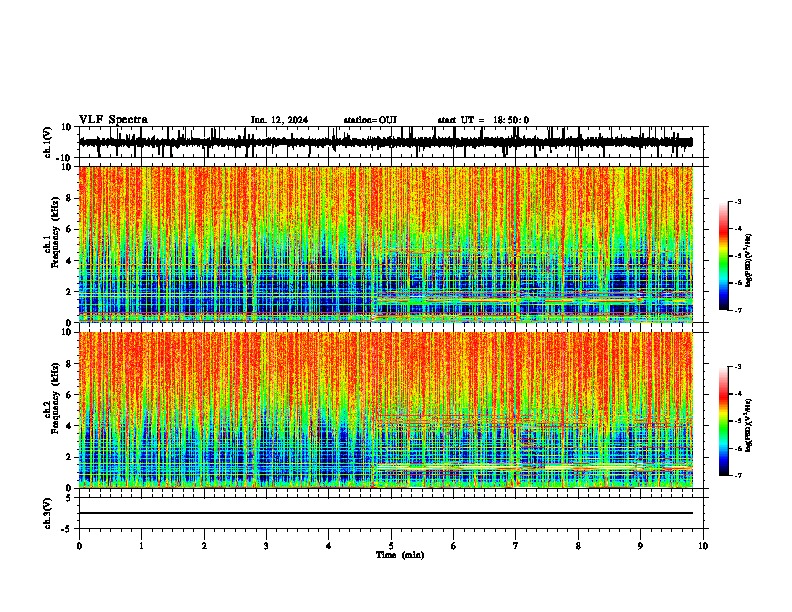Click the time axis tick label 9
792x612 pixels.
(640, 546)
